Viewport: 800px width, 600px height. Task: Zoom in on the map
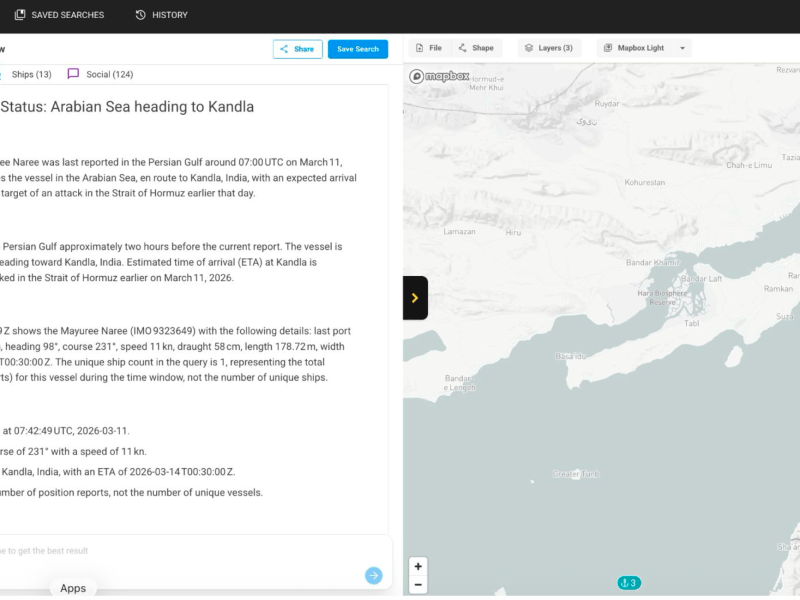coord(418,566)
